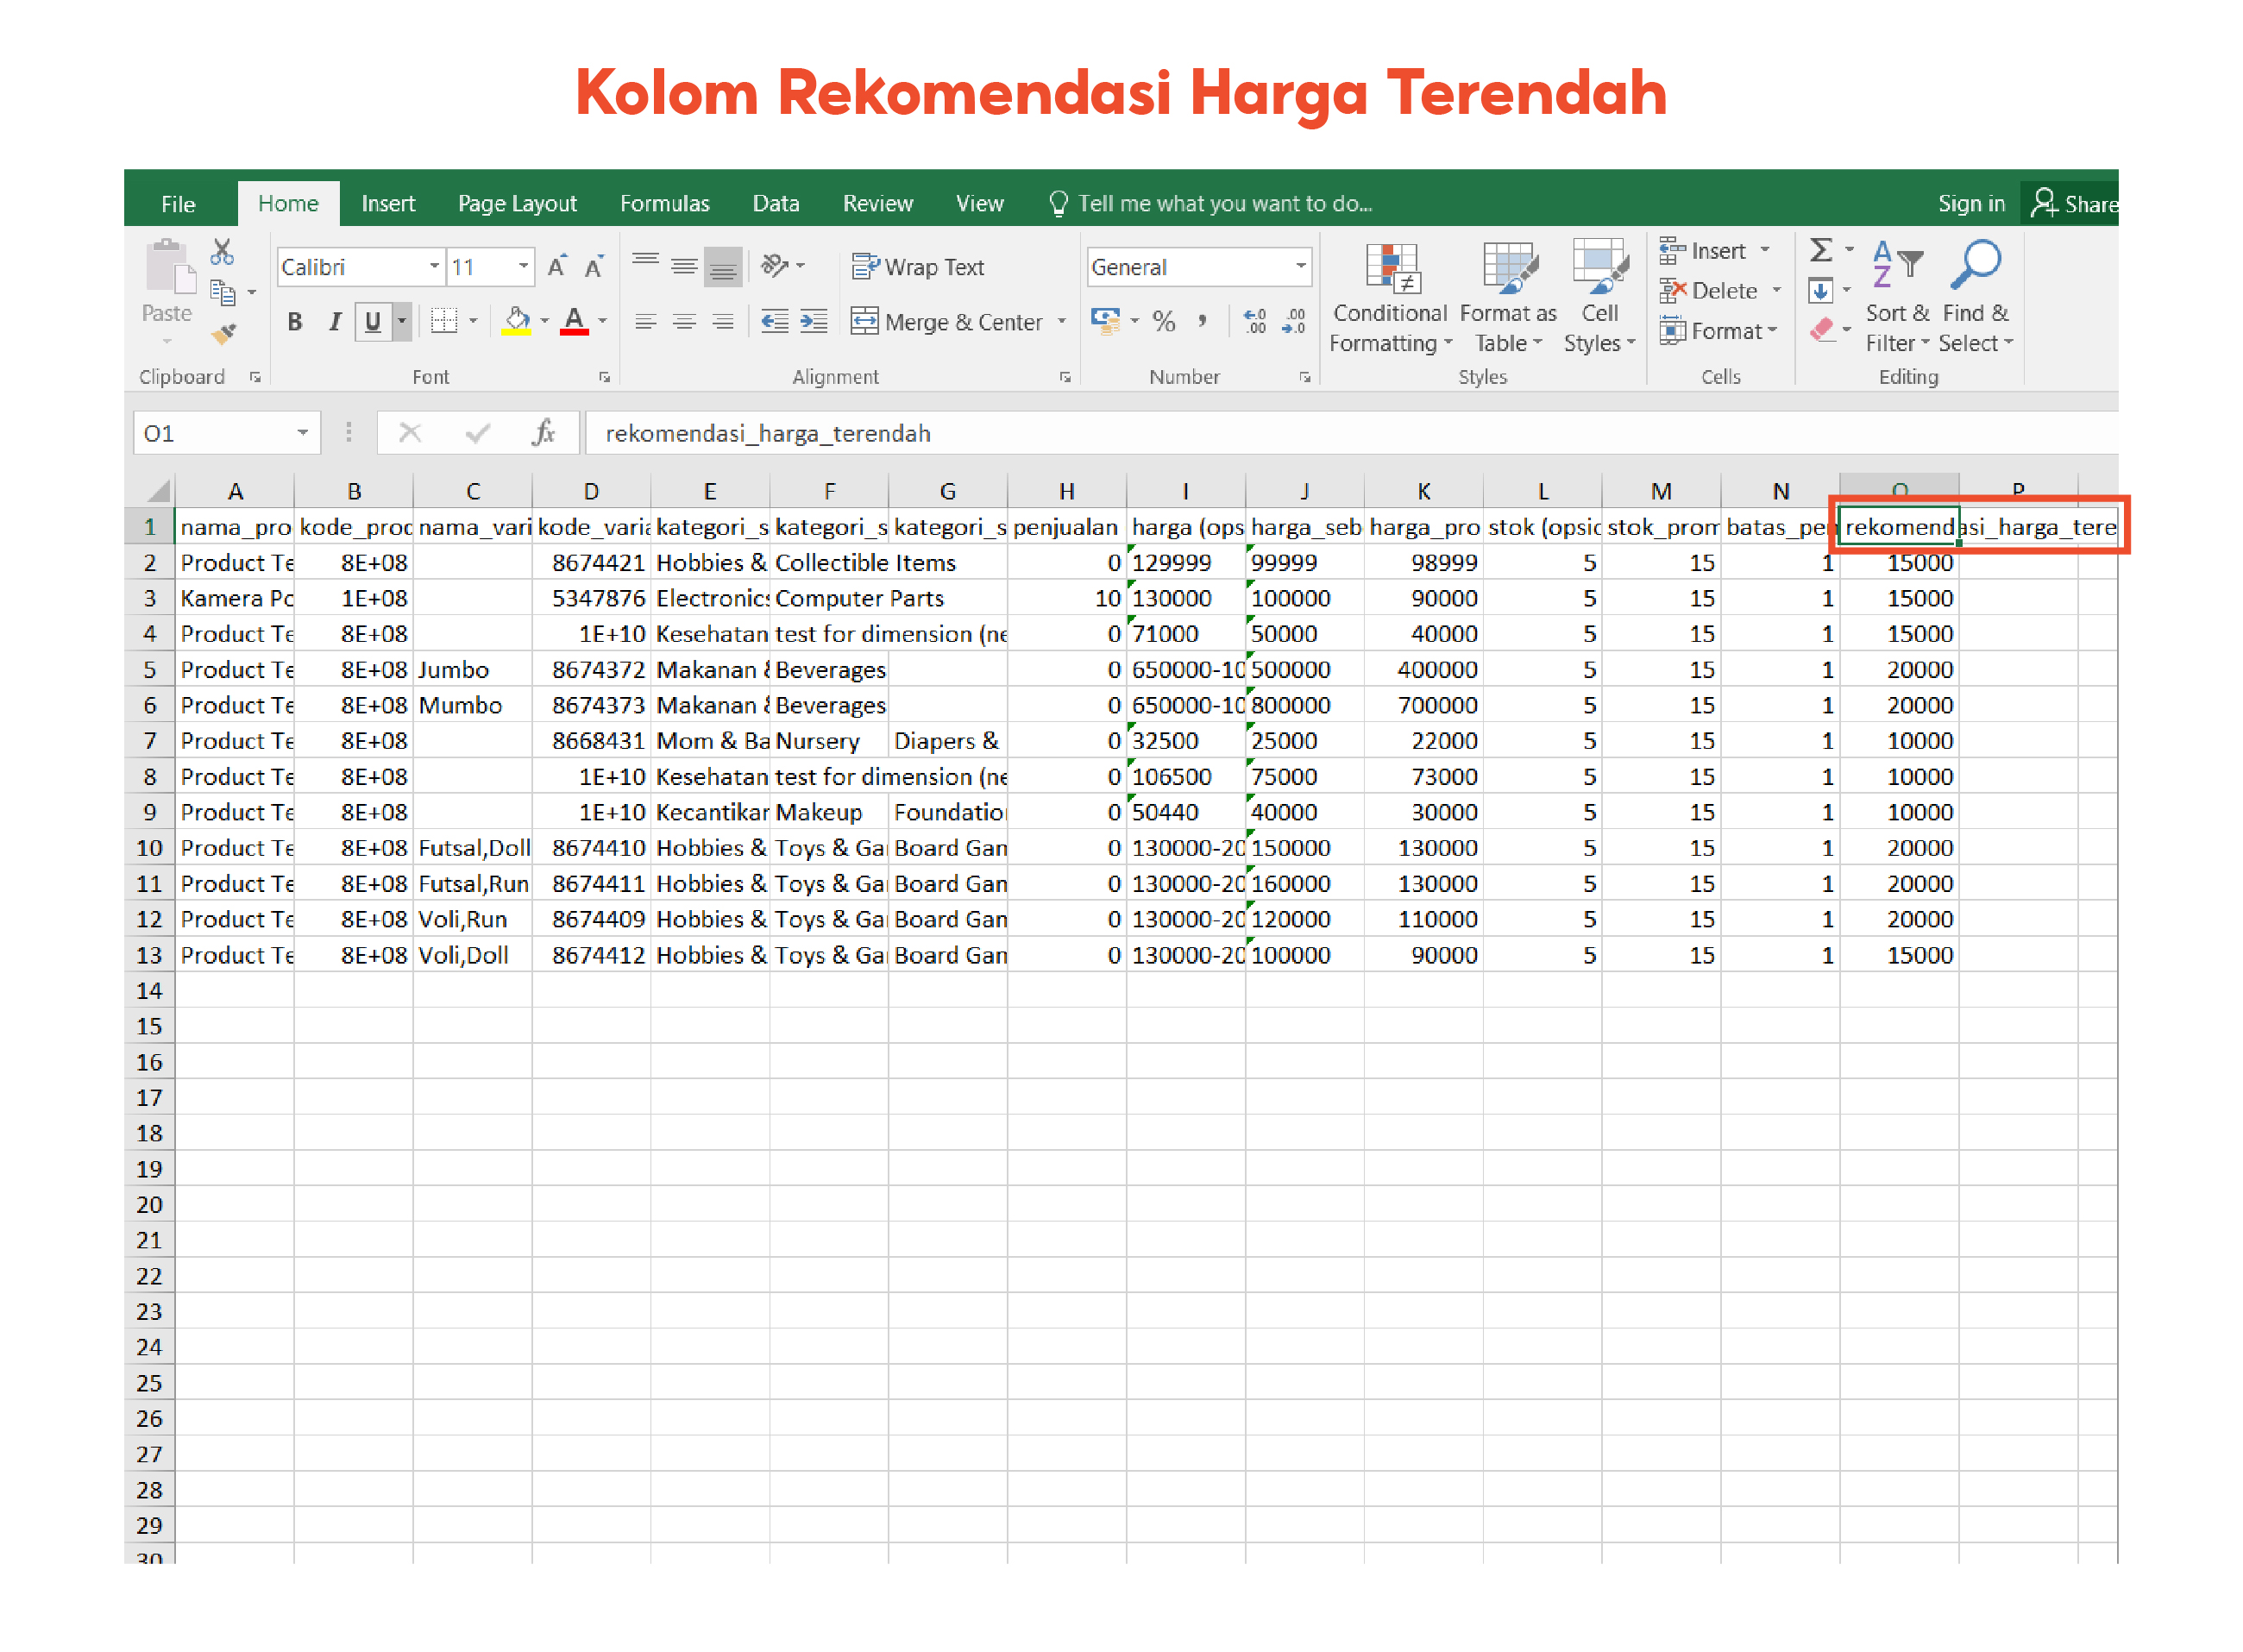The image size is (2243, 1652).
Task: Click the Increase Indent icon
Action: (x=814, y=322)
